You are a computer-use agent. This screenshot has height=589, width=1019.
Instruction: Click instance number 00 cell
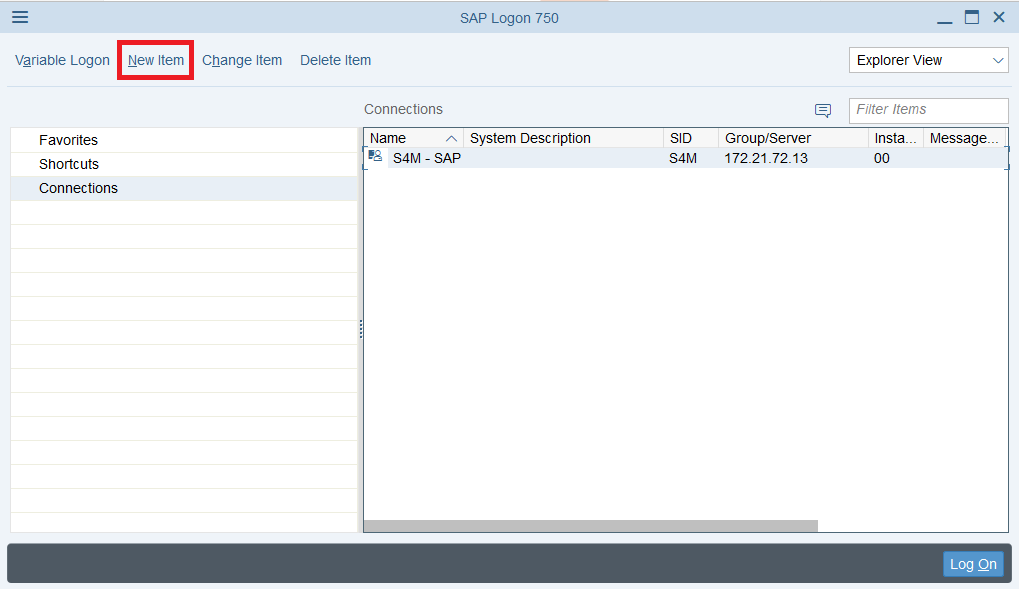[x=882, y=159]
